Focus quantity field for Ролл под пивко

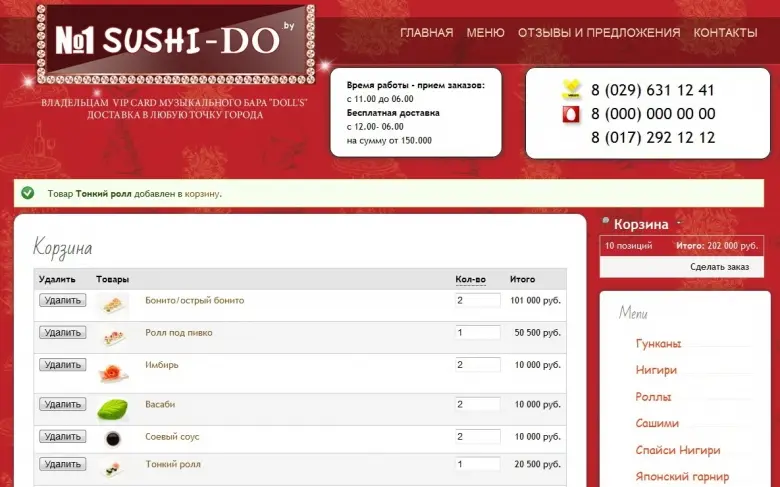pyautogui.click(x=478, y=332)
